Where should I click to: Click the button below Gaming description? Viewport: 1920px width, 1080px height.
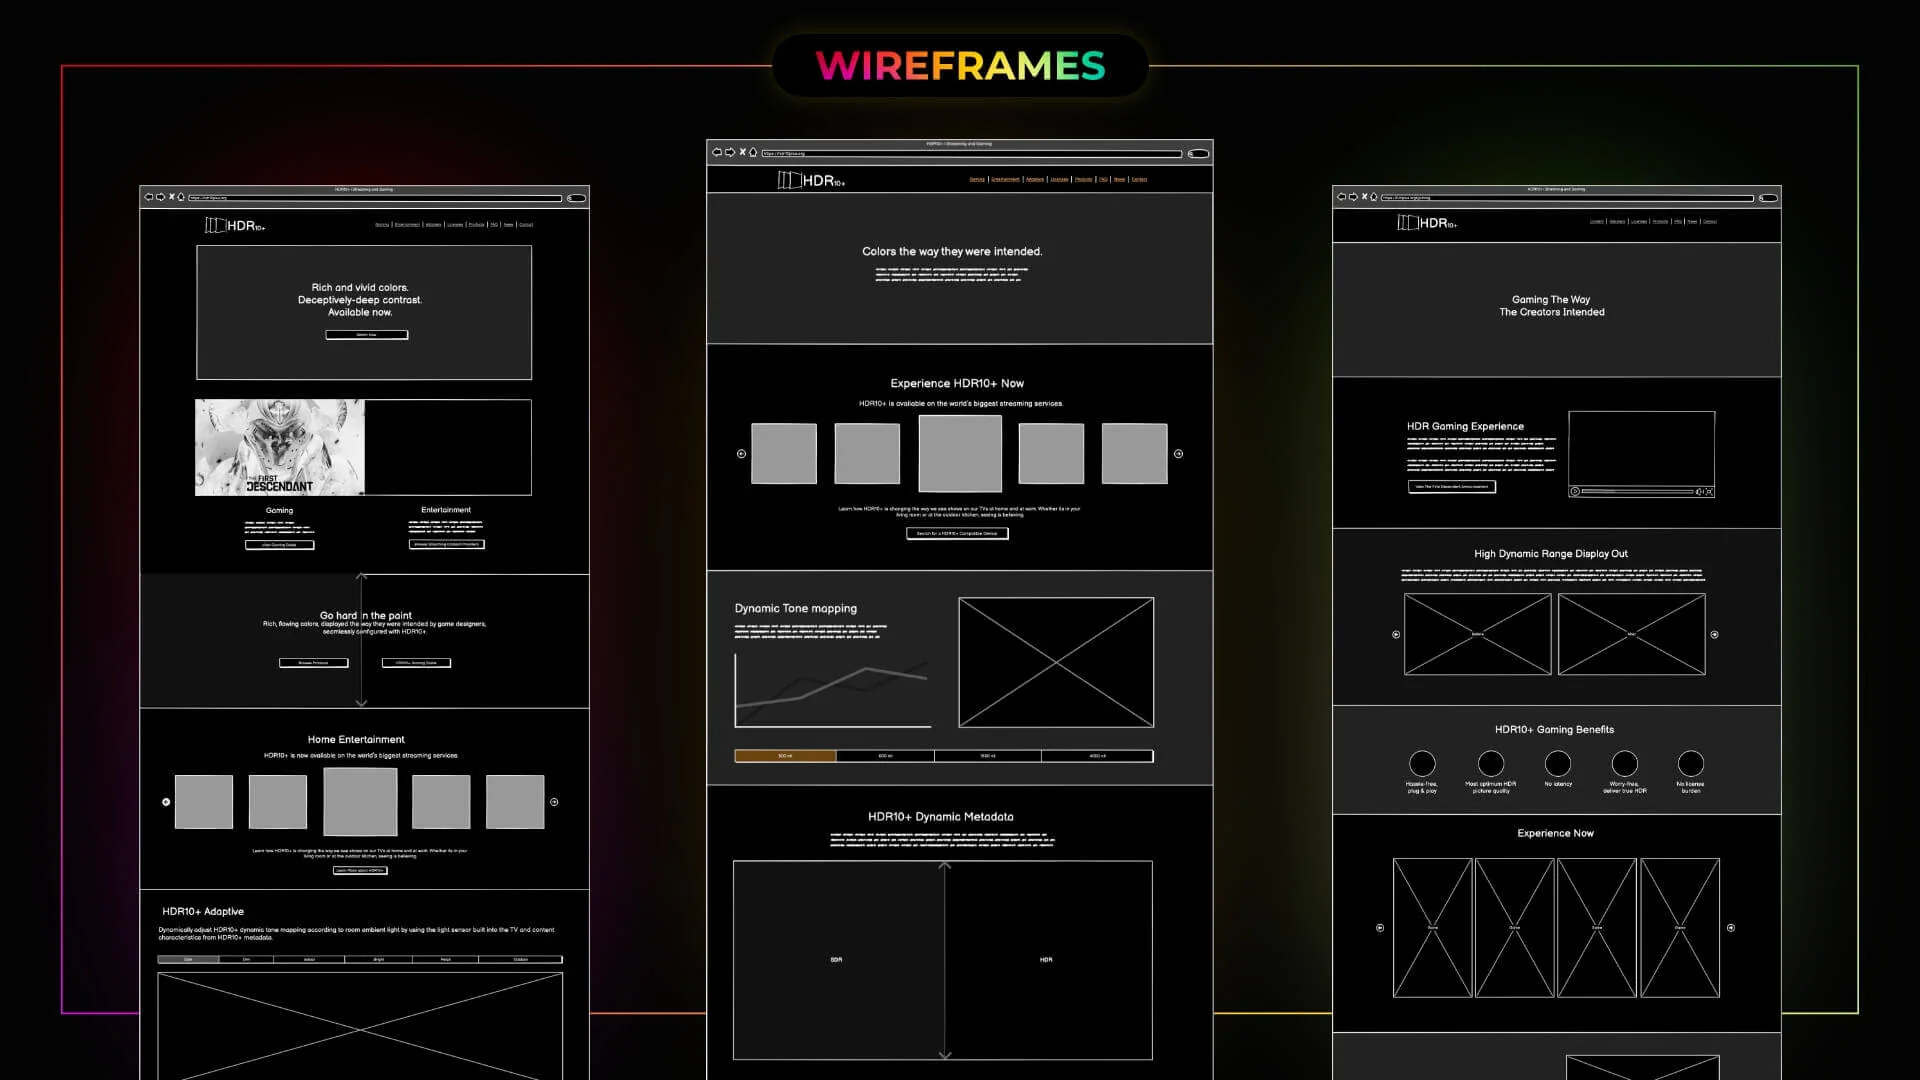(x=279, y=545)
